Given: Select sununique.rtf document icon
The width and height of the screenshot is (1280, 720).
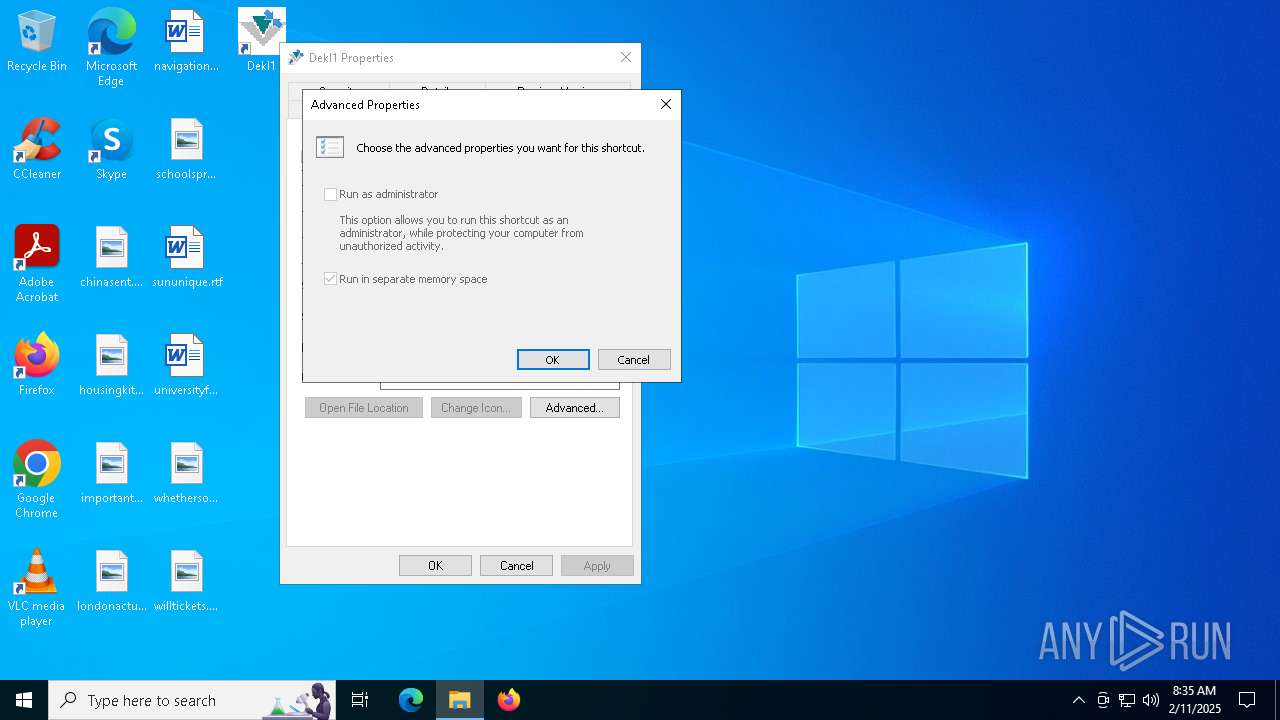Looking at the screenshot, I should (186, 258).
